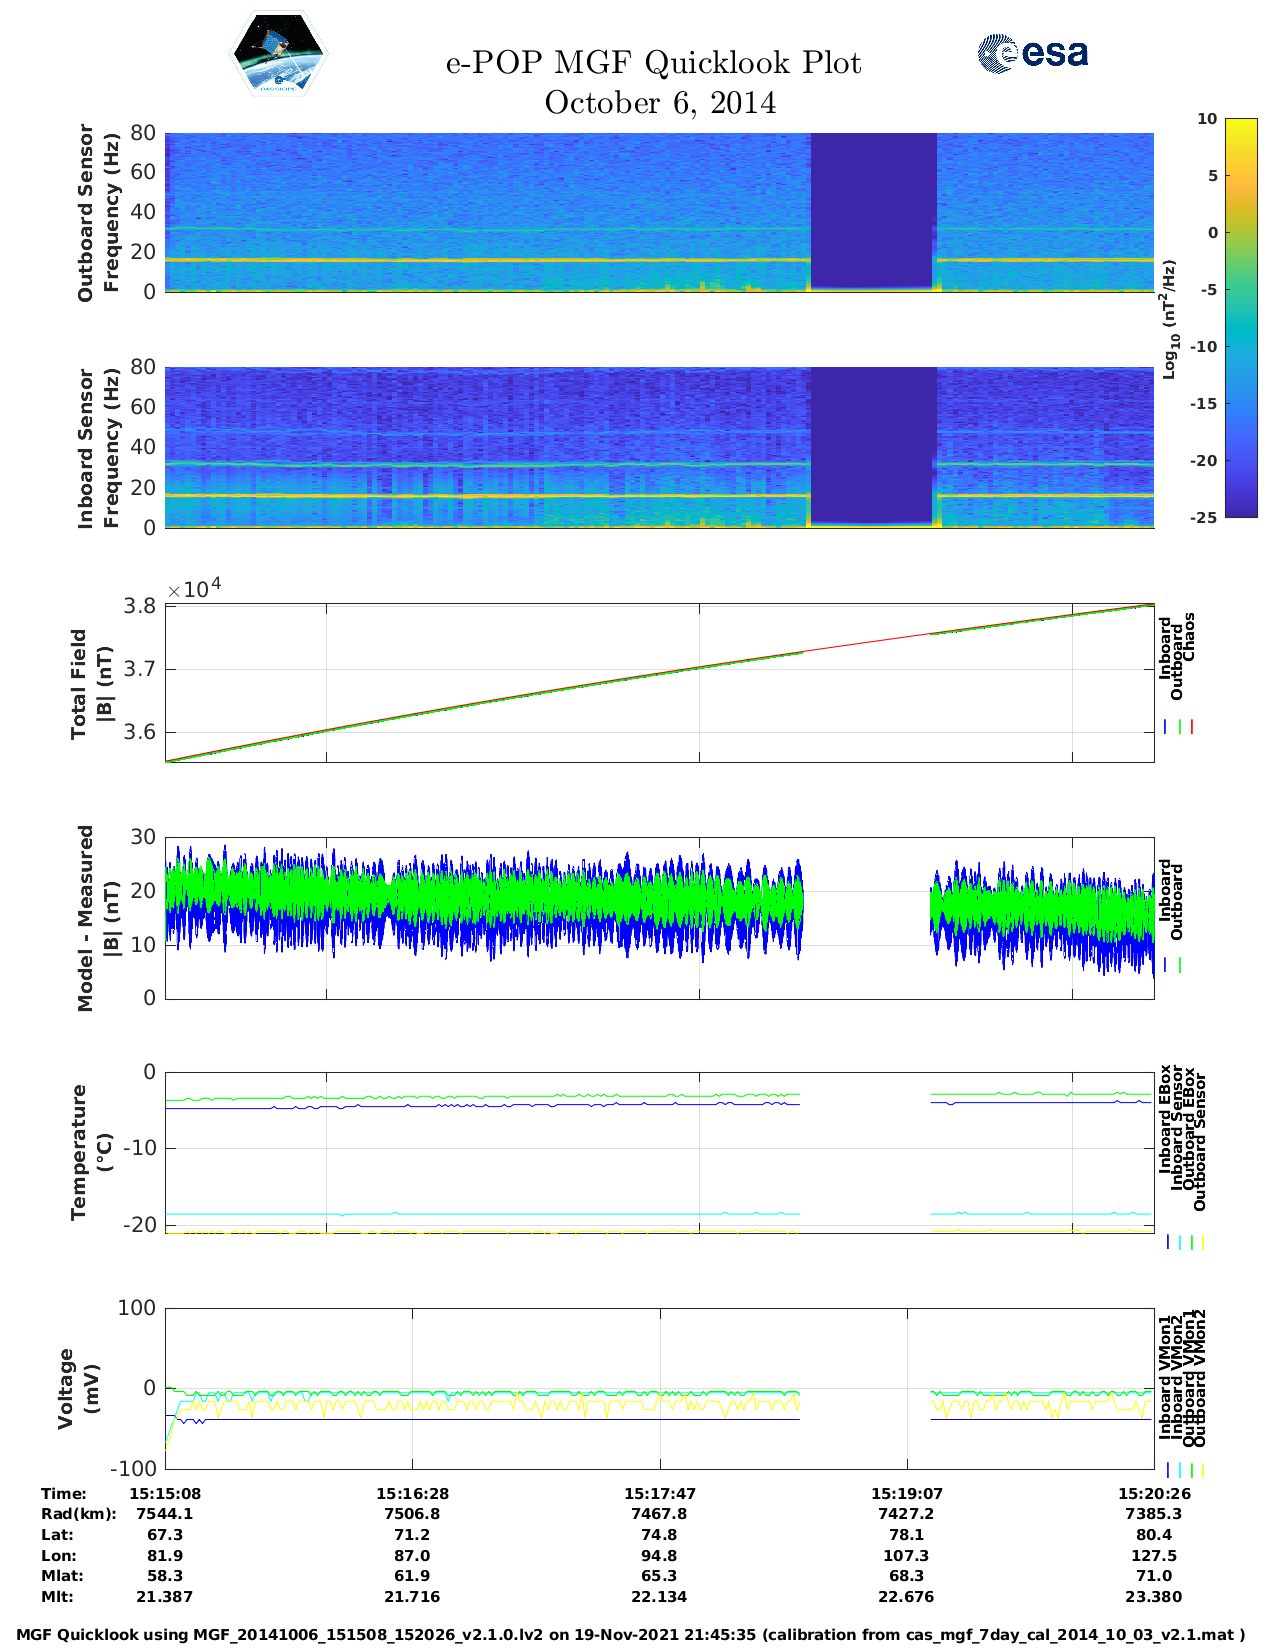1275x1650 pixels.
Task: Click the 15:17:47 time label
Action: [x=659, y=1493]
